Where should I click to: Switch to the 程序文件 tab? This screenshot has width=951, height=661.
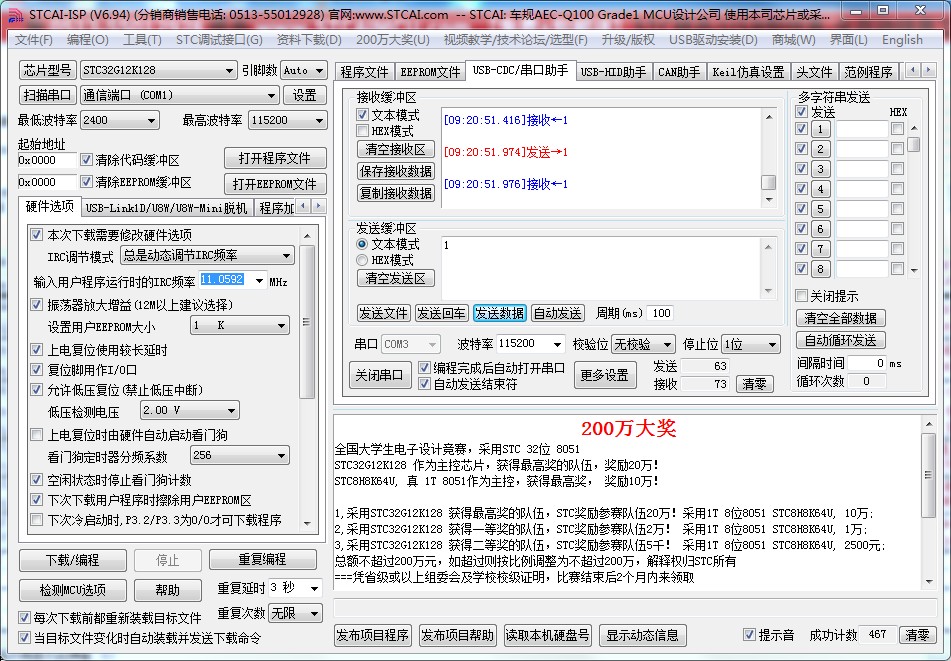[x=364, y=72]
